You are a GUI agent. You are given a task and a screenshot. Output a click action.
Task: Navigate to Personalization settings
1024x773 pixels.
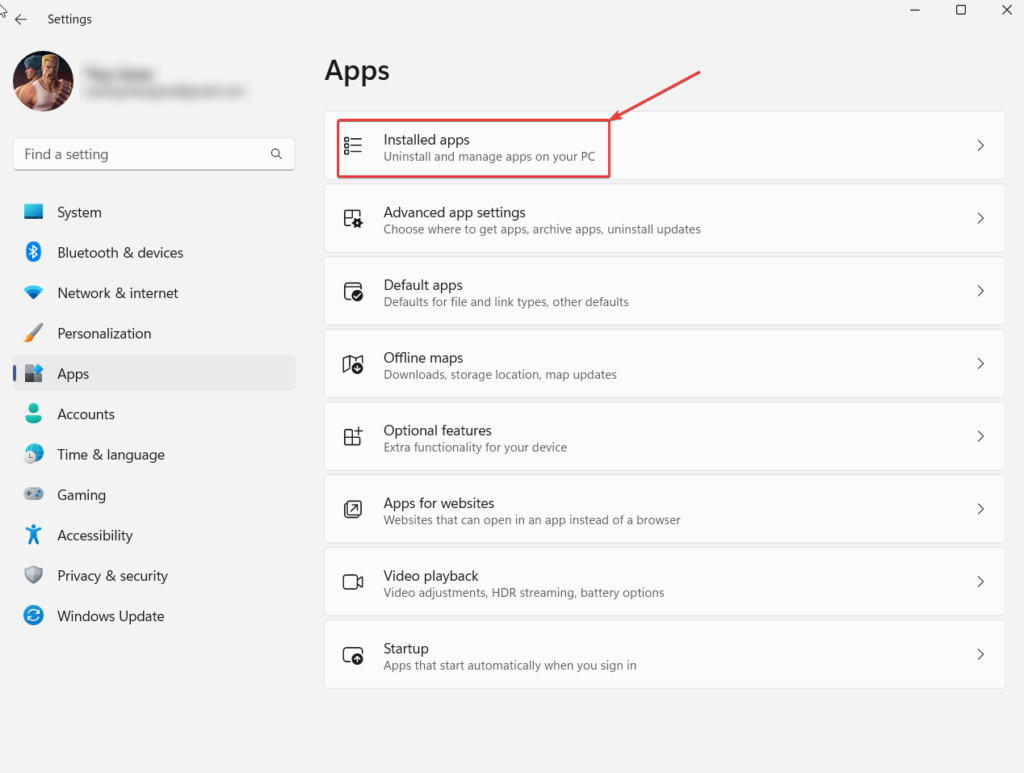pos(104,333)
